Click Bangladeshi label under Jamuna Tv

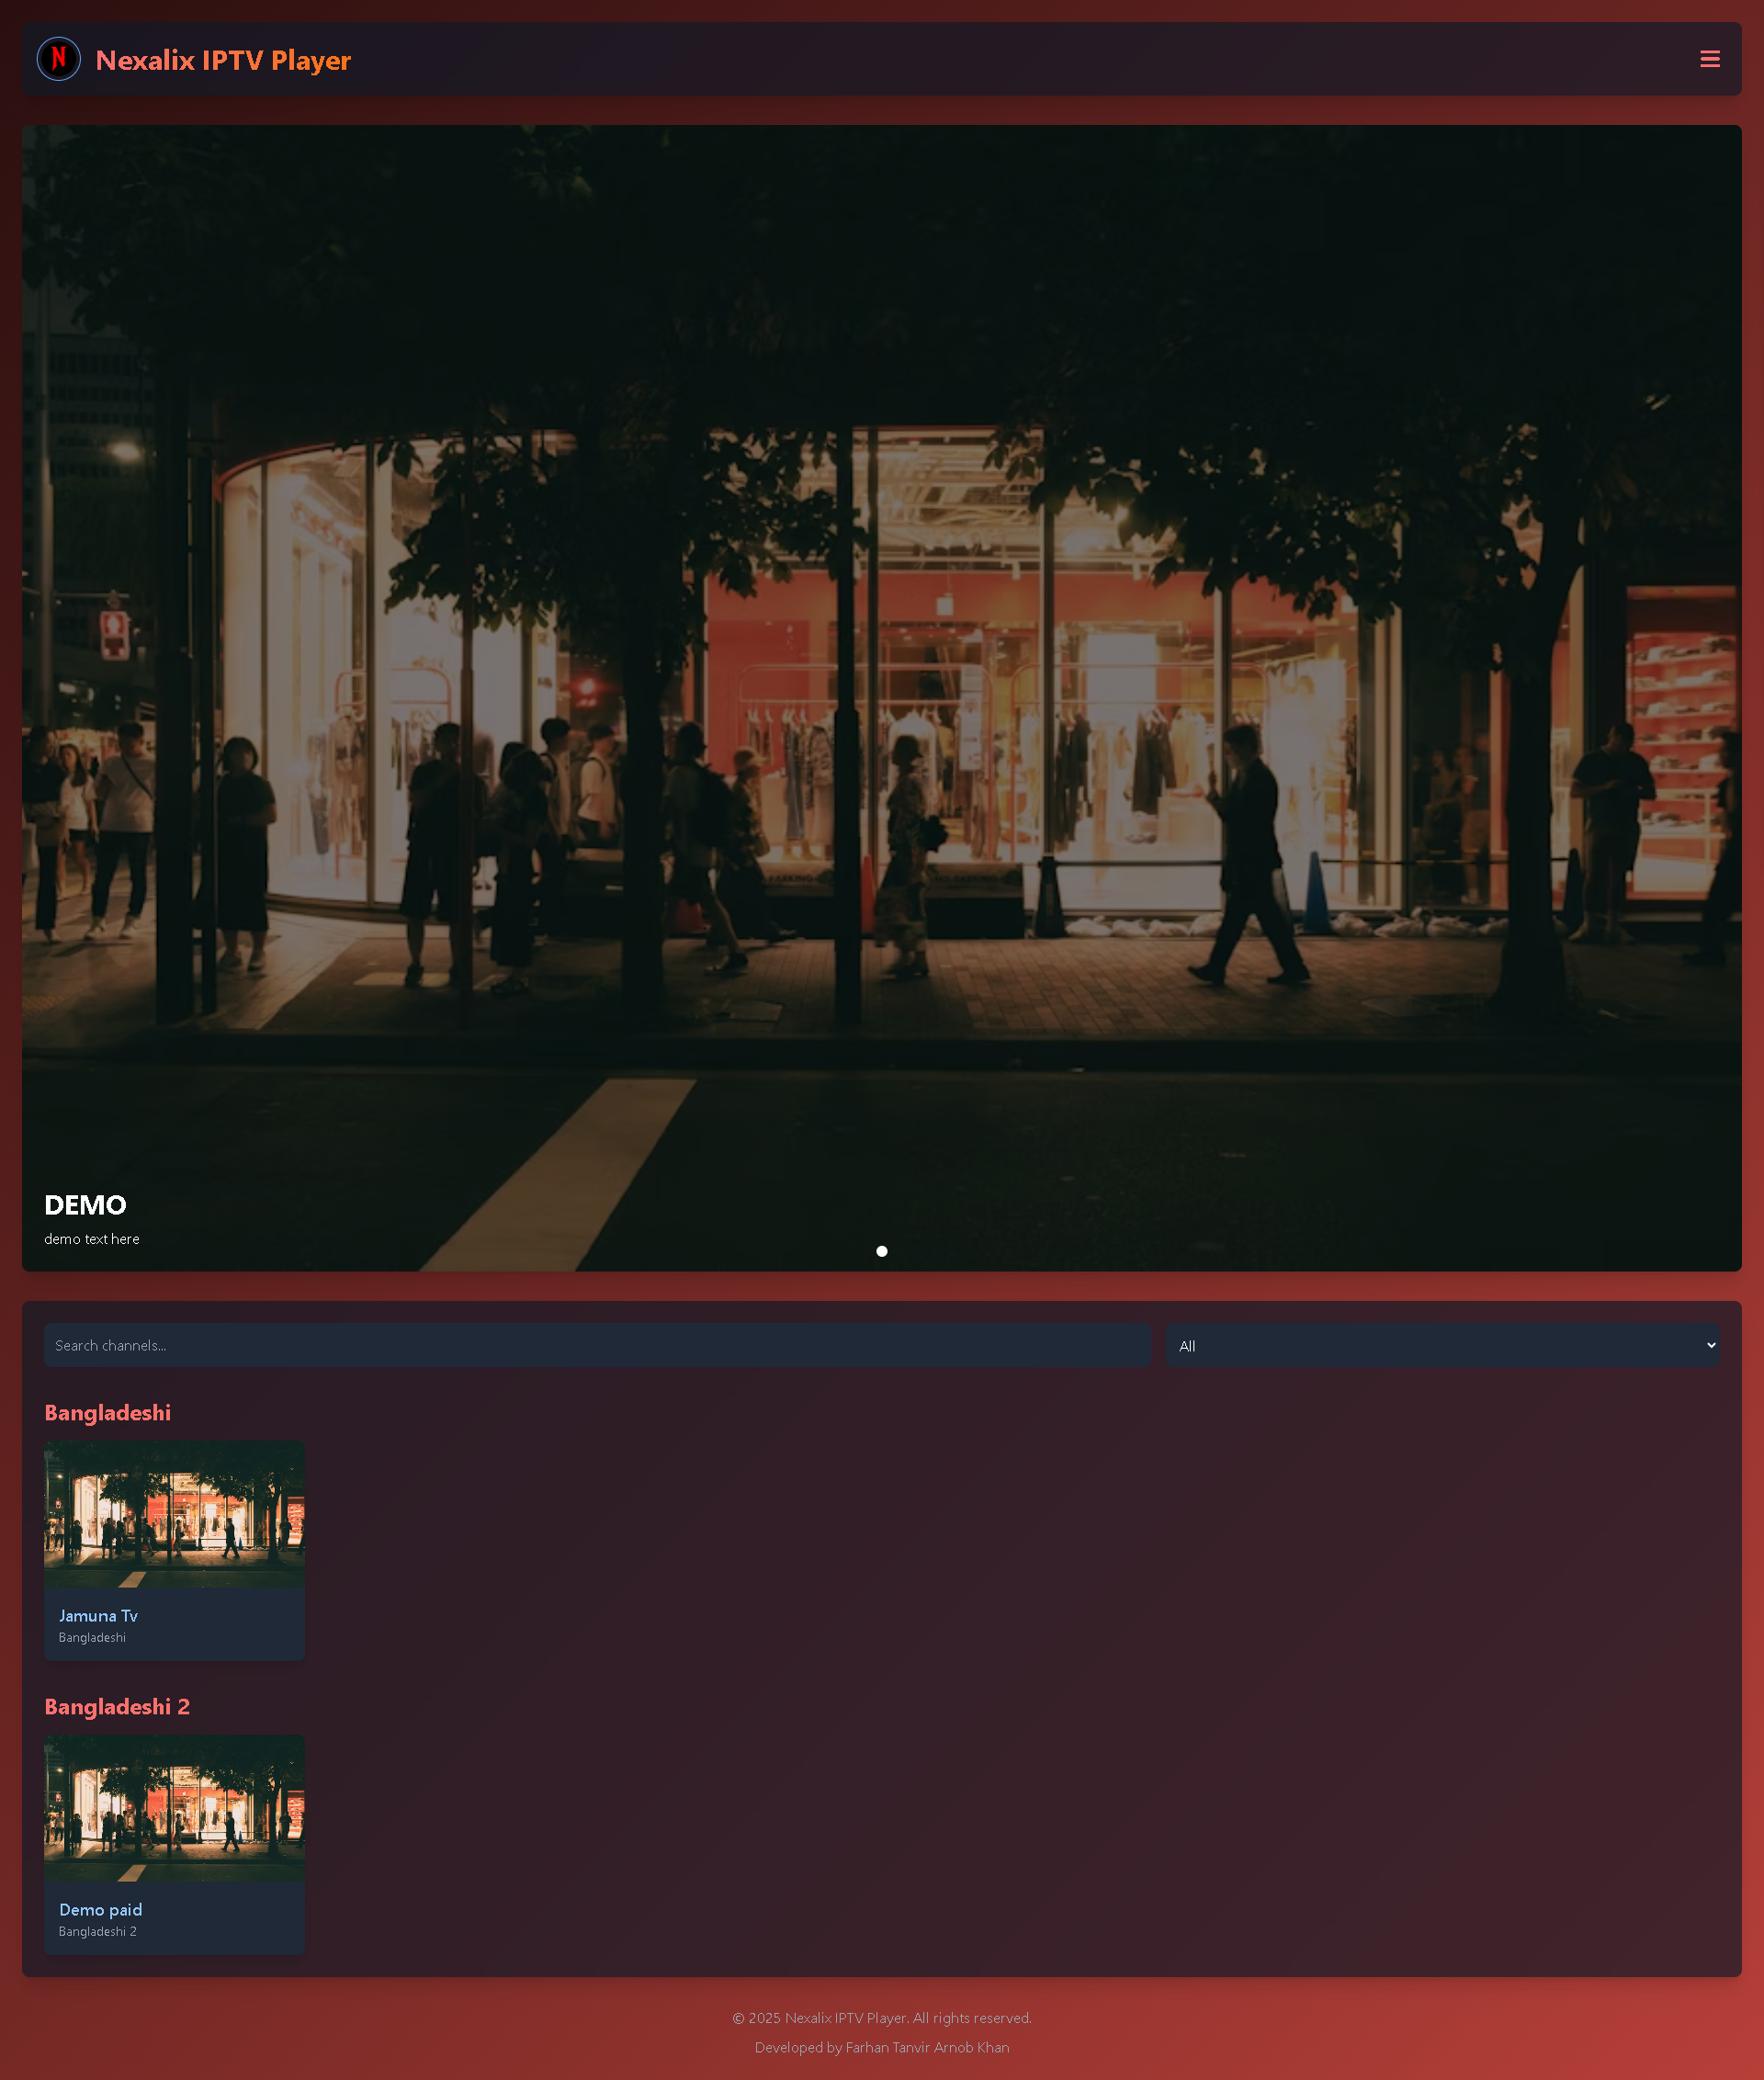click(x=92, y=1637)
